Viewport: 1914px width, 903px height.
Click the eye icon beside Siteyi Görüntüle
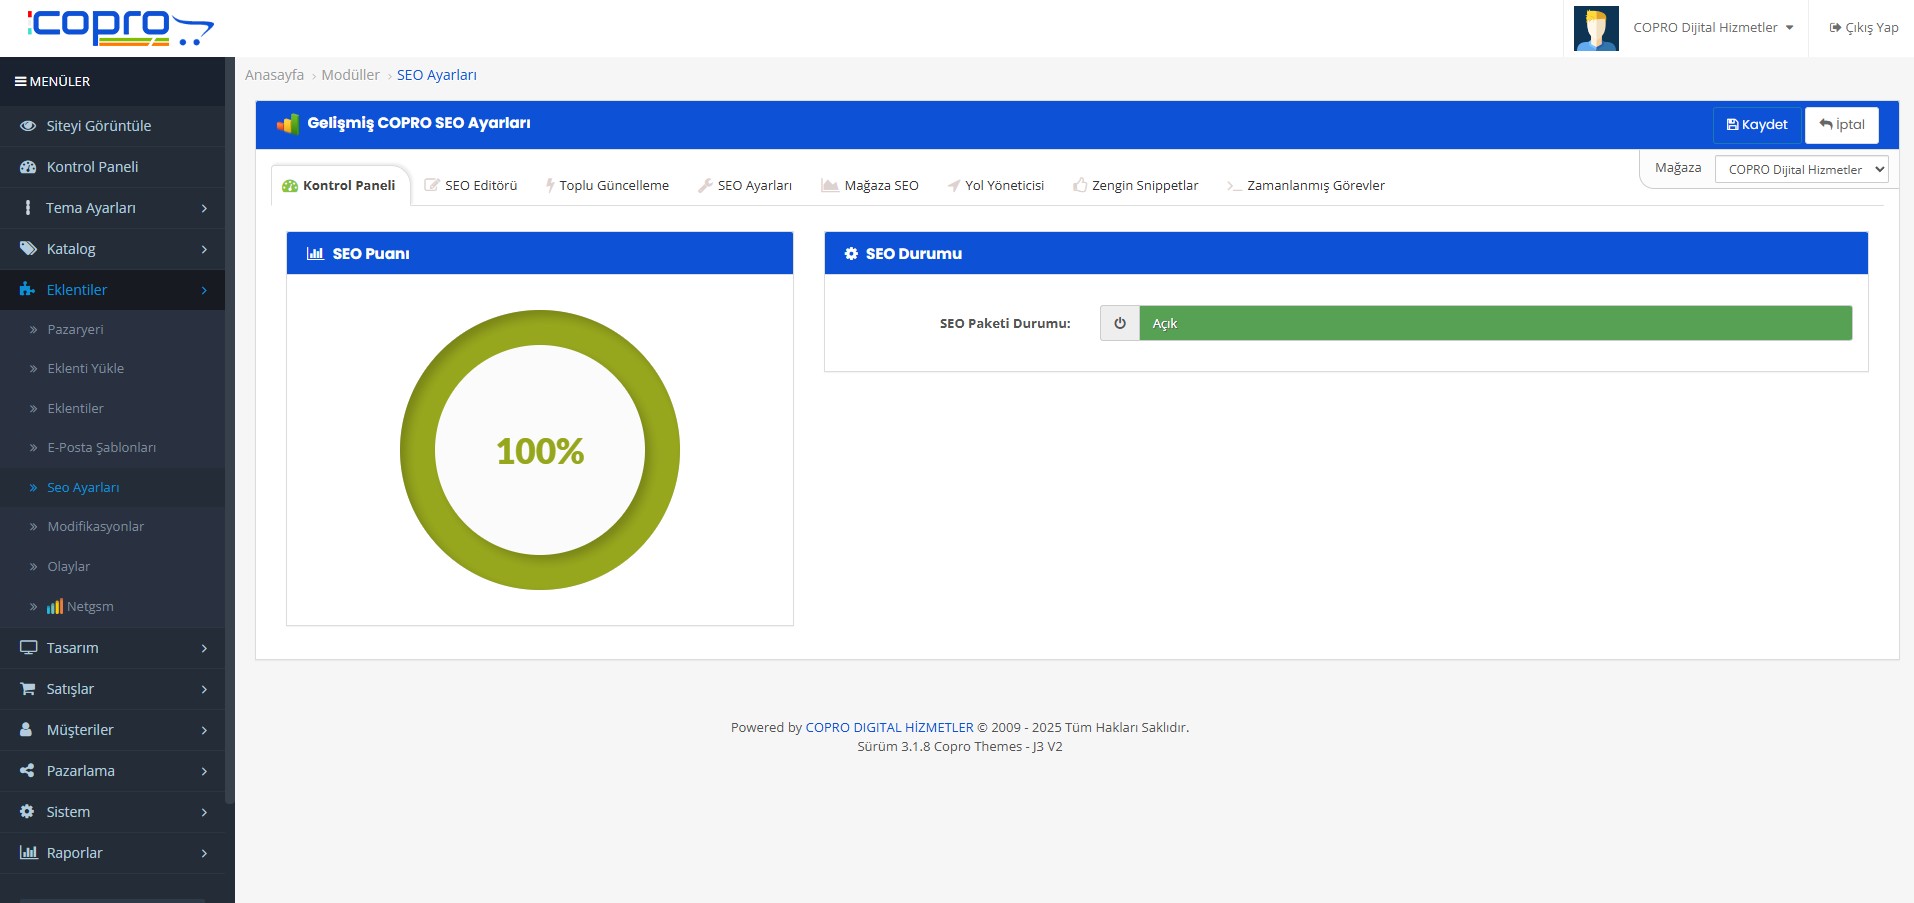point(28,126)
